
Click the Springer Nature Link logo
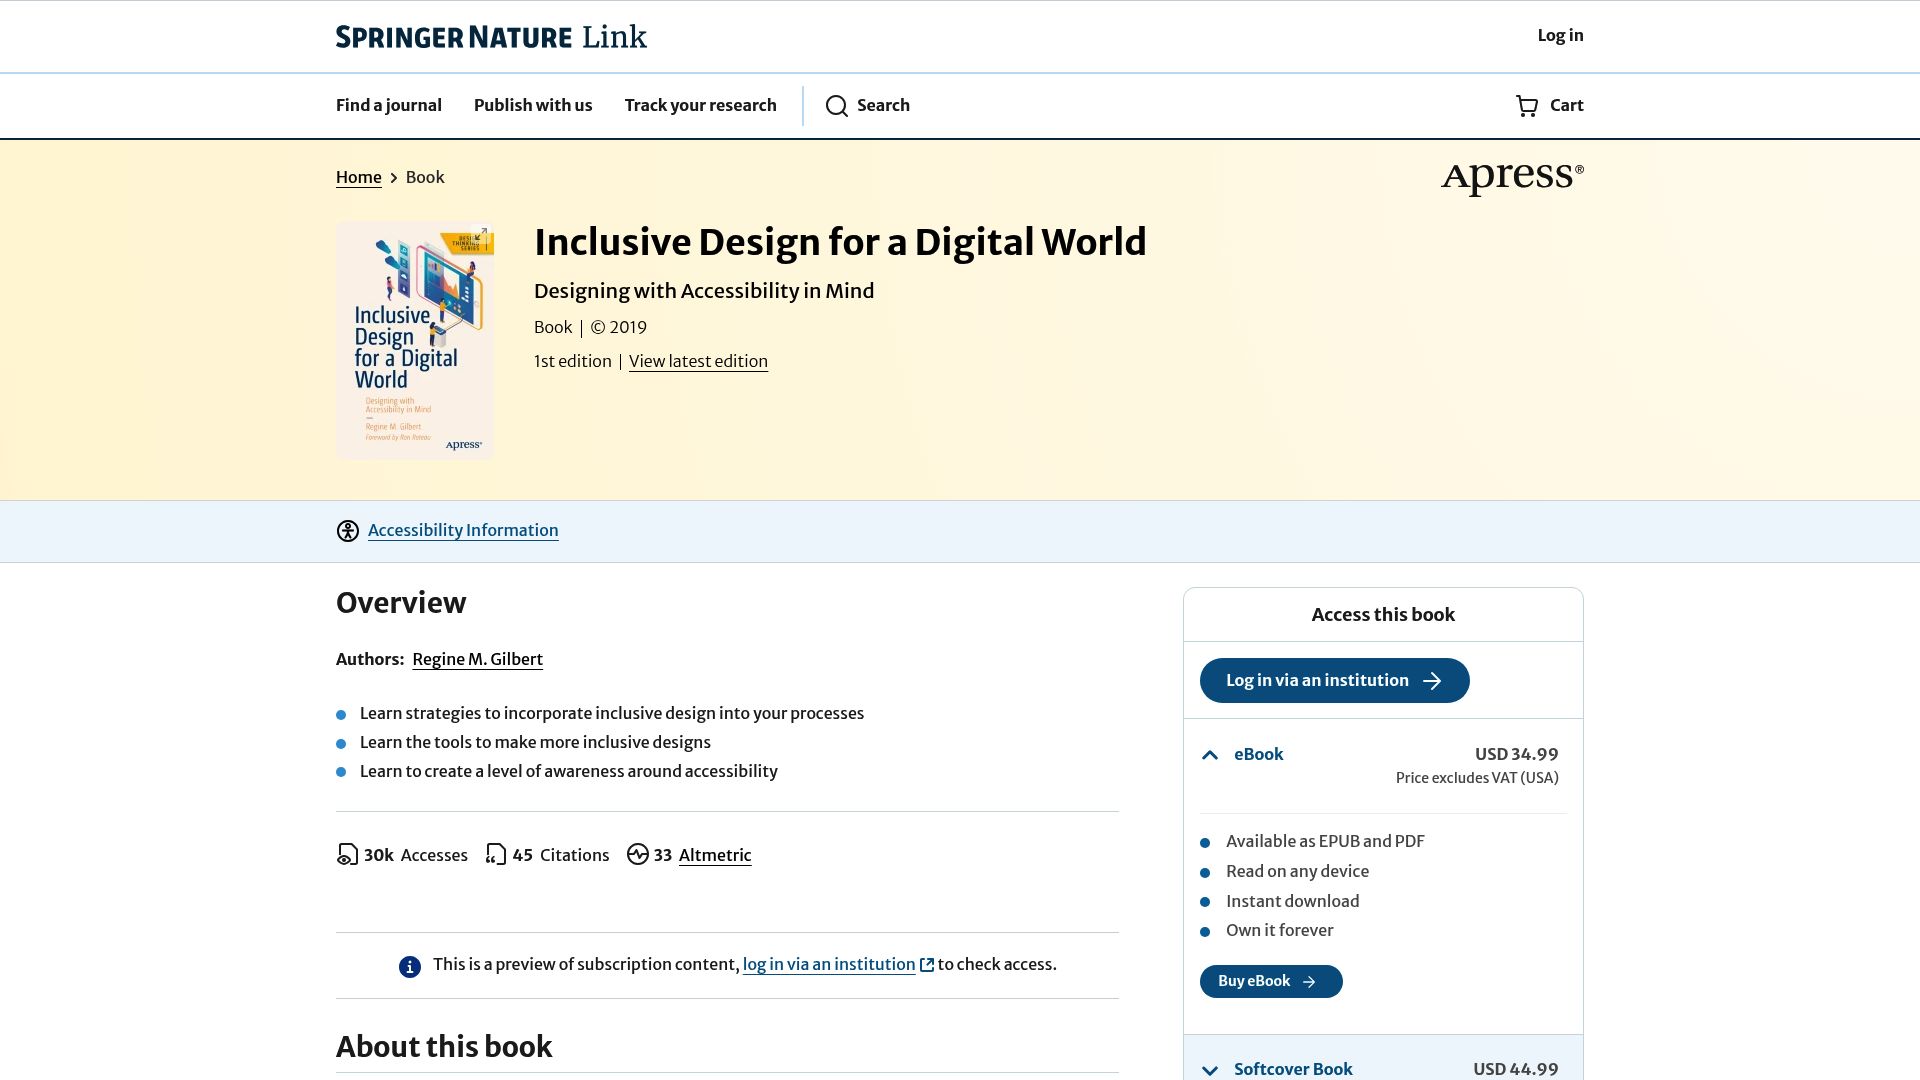click(x=491, y=36)
